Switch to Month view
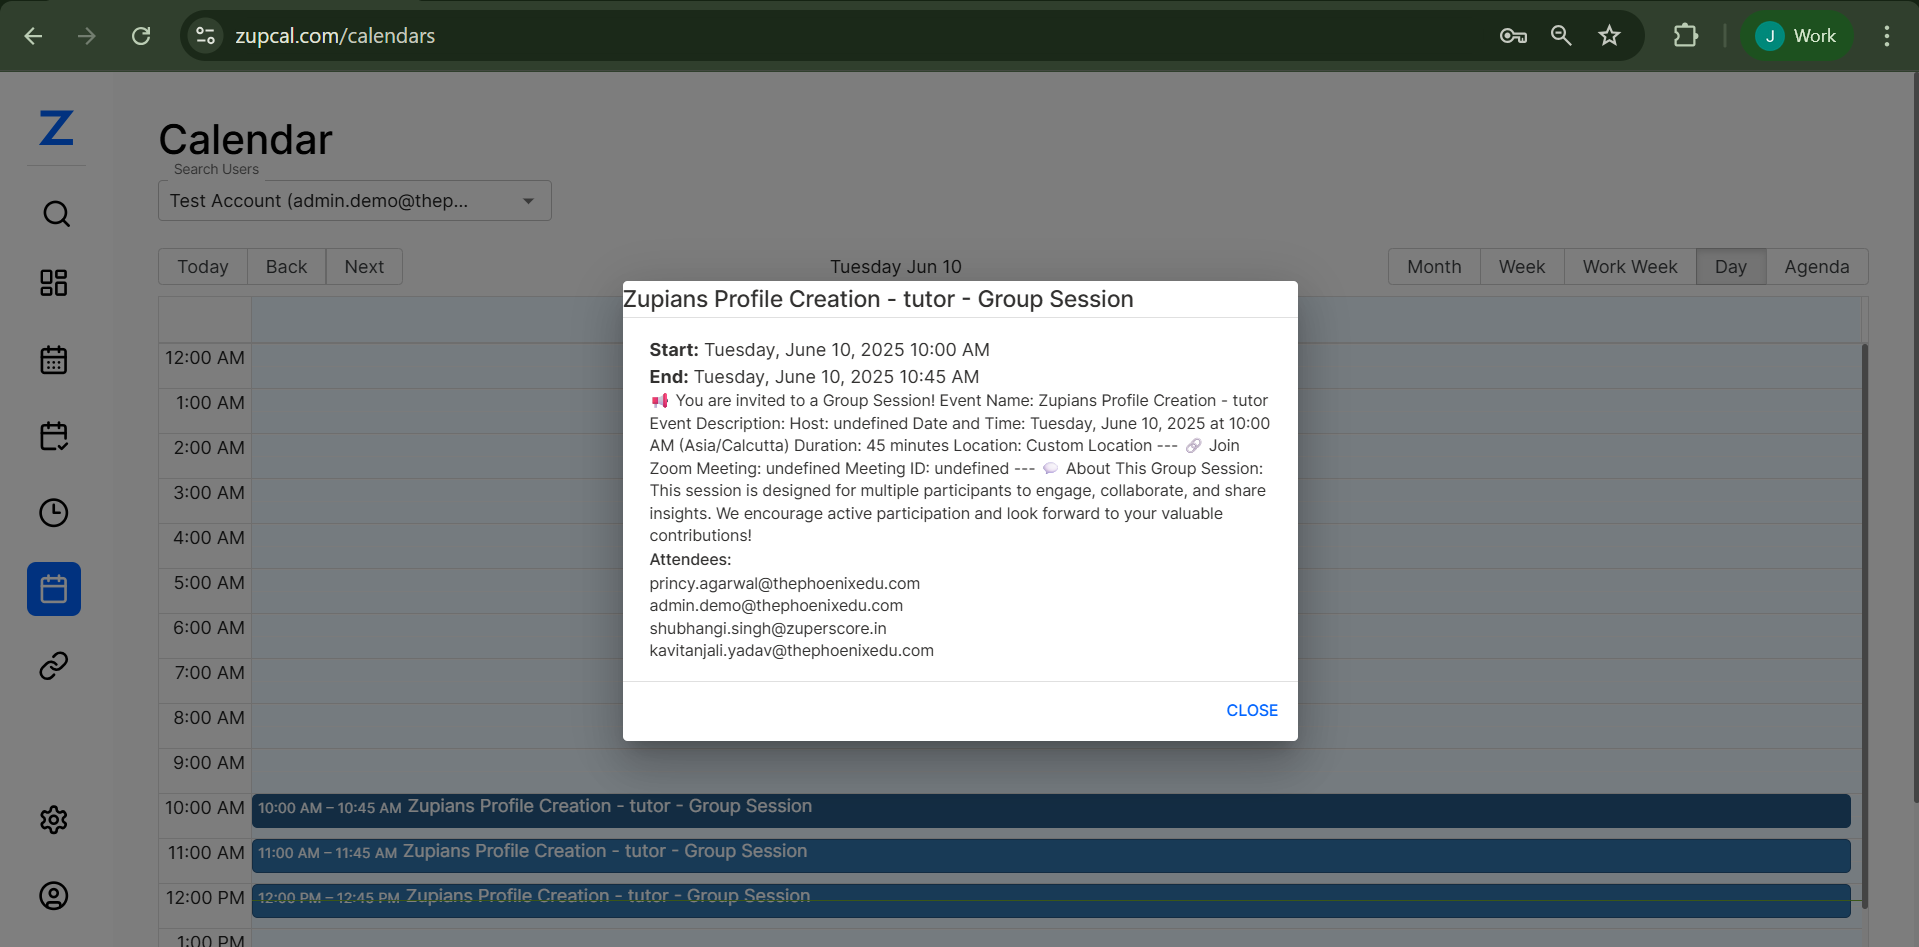This screenshot has width=1919, height=947. click(x=1433, y=267)
